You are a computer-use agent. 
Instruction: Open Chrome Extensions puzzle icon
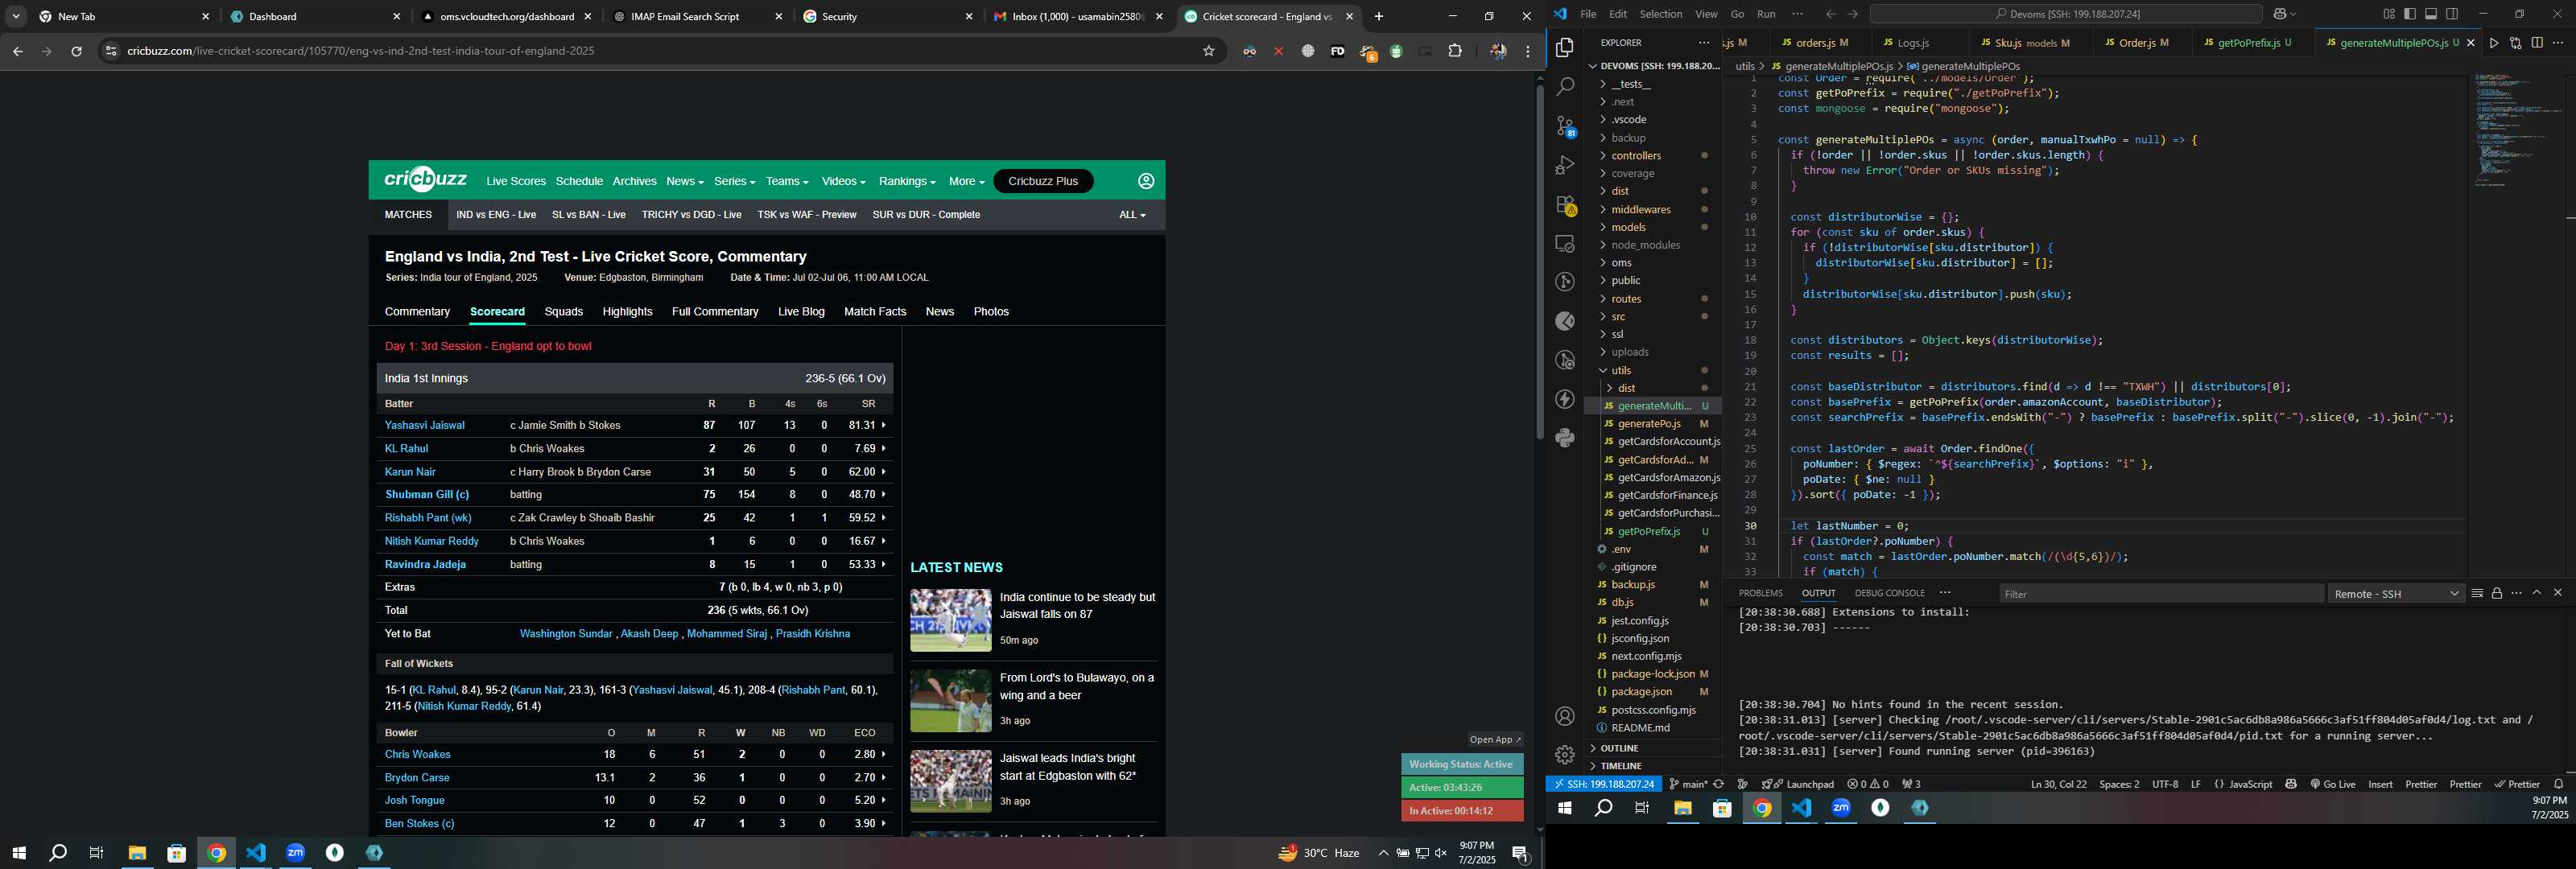(1455, 51)
